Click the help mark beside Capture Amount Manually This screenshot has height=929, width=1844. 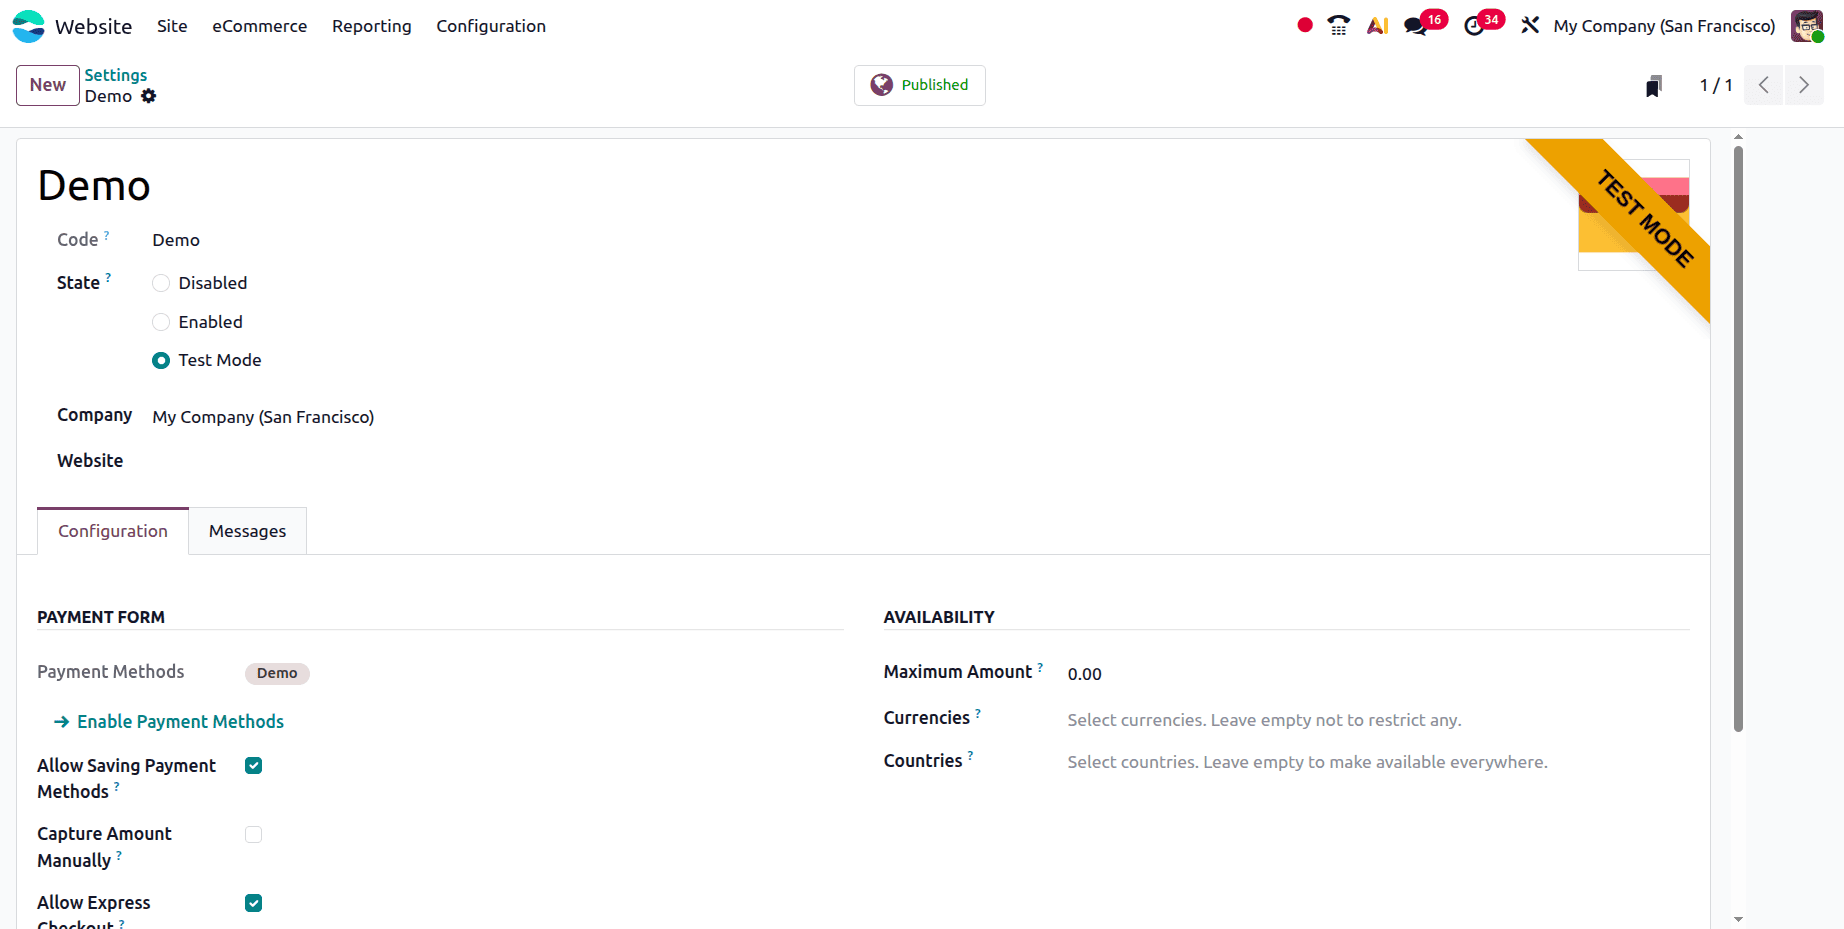[119, 856]
